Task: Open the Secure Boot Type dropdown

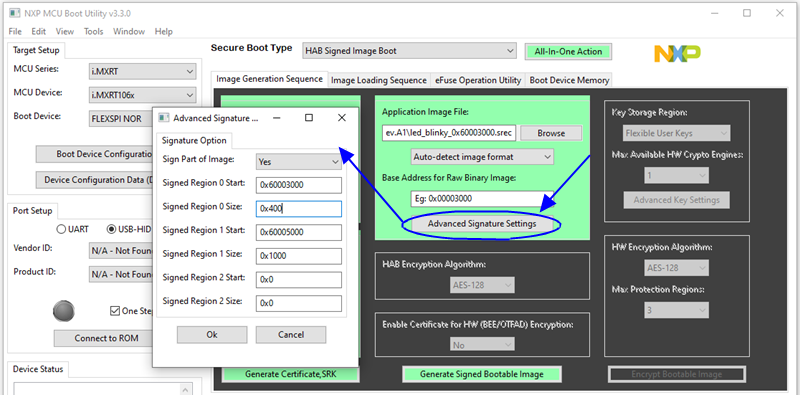Action: click(x=409, y=51)
